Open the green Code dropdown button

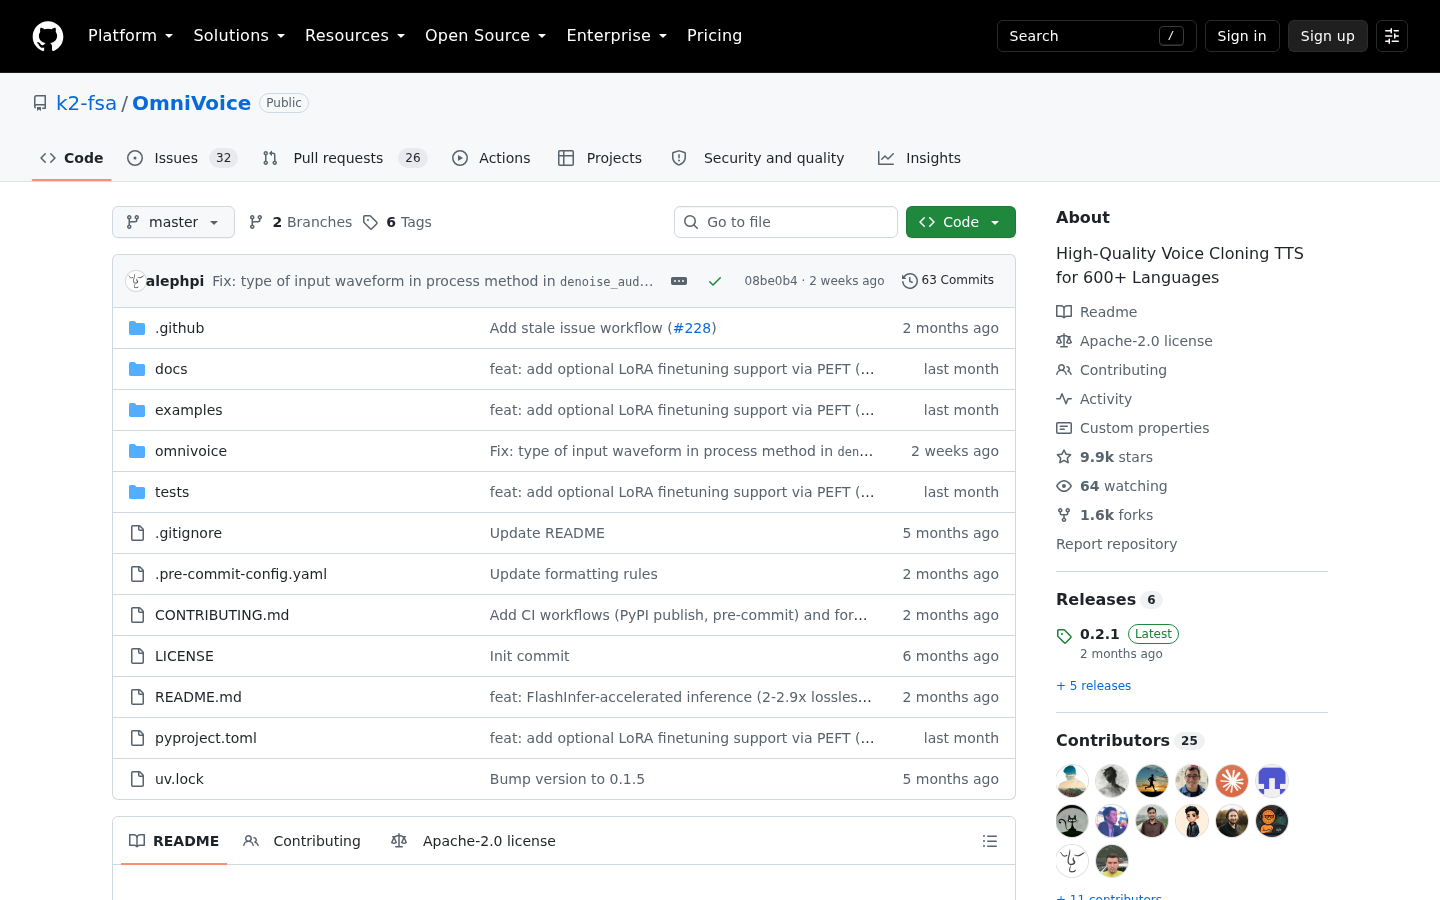961,222
